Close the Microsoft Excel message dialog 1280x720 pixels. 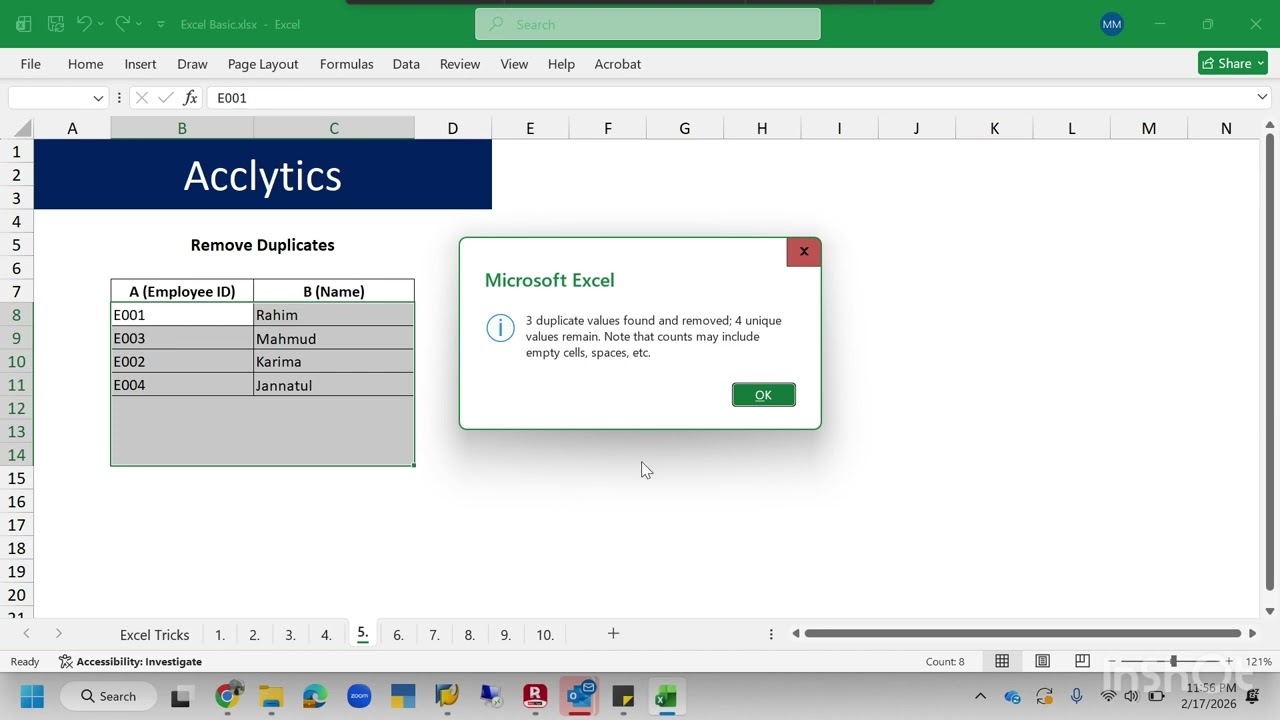[x=804, y=252]
